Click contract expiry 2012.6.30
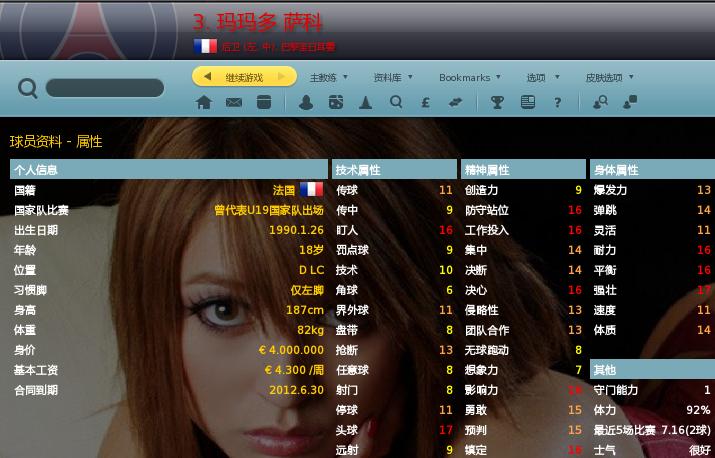Screen dimensions: 715x458 (296, 390)
